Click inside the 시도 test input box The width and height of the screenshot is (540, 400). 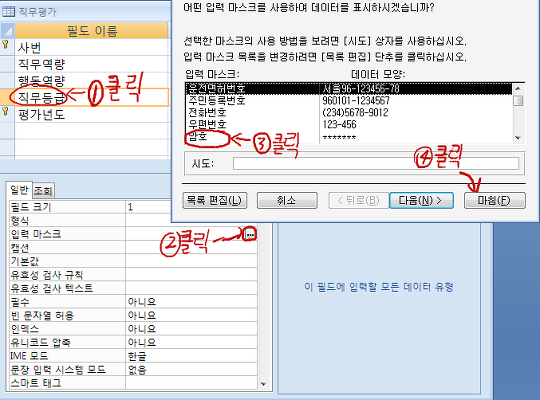(376, 163)
